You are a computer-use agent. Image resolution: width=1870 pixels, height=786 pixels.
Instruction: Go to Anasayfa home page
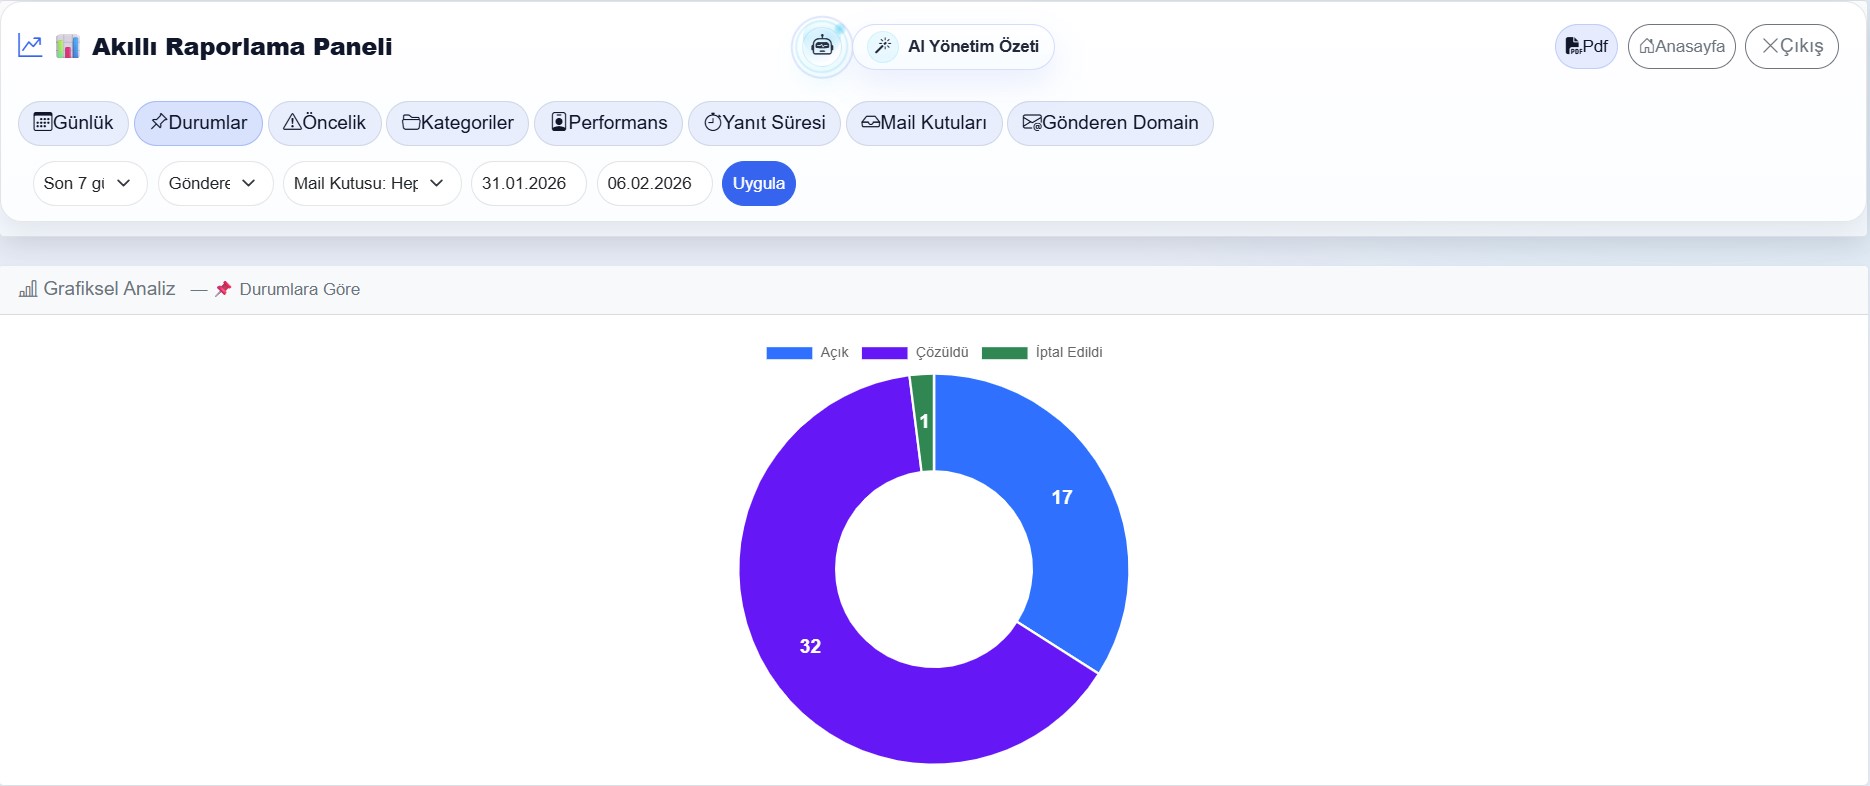pos(1681,47)
